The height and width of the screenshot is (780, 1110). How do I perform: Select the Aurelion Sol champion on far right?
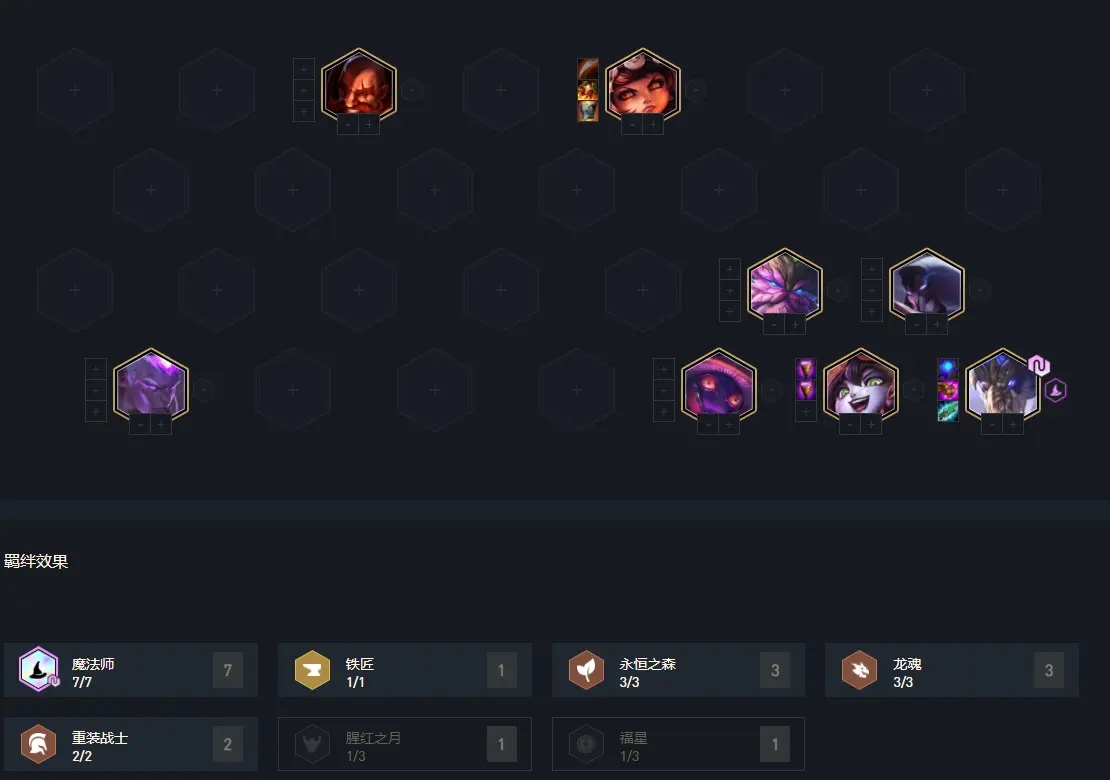1002,385
